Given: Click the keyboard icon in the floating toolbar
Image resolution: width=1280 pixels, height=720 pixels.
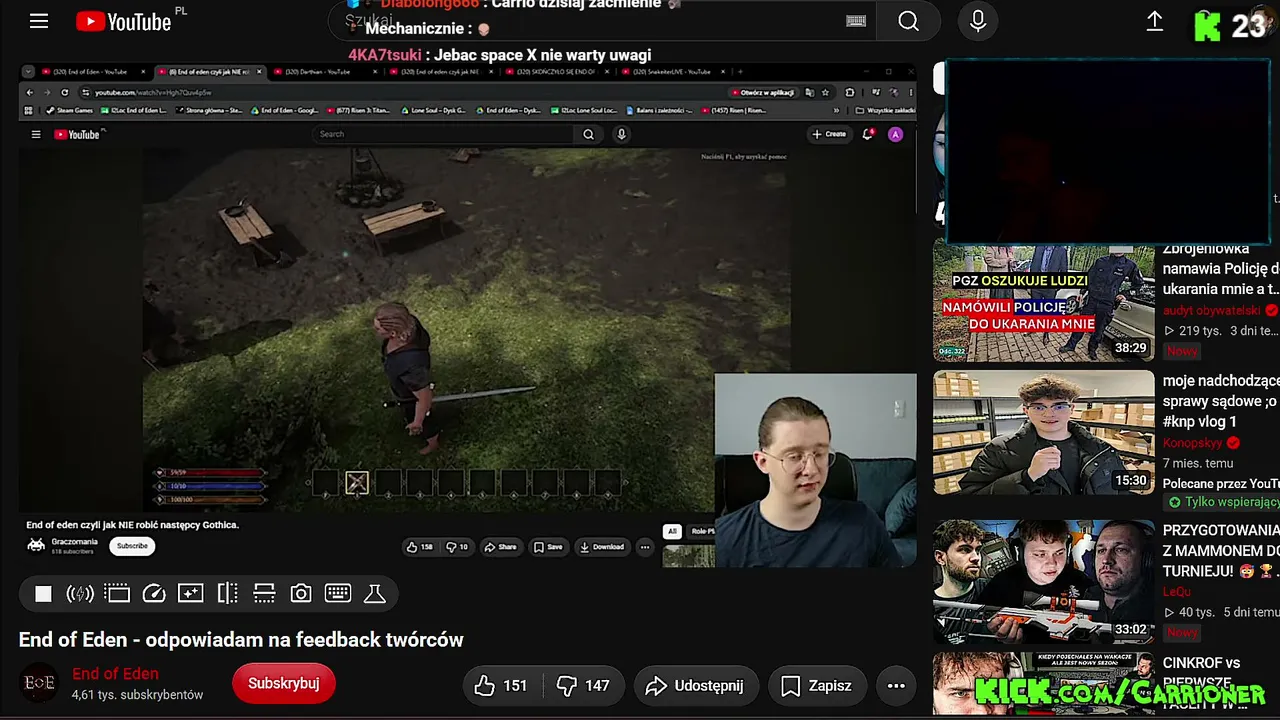Looking at the screenshot, I should coord(338,594).
